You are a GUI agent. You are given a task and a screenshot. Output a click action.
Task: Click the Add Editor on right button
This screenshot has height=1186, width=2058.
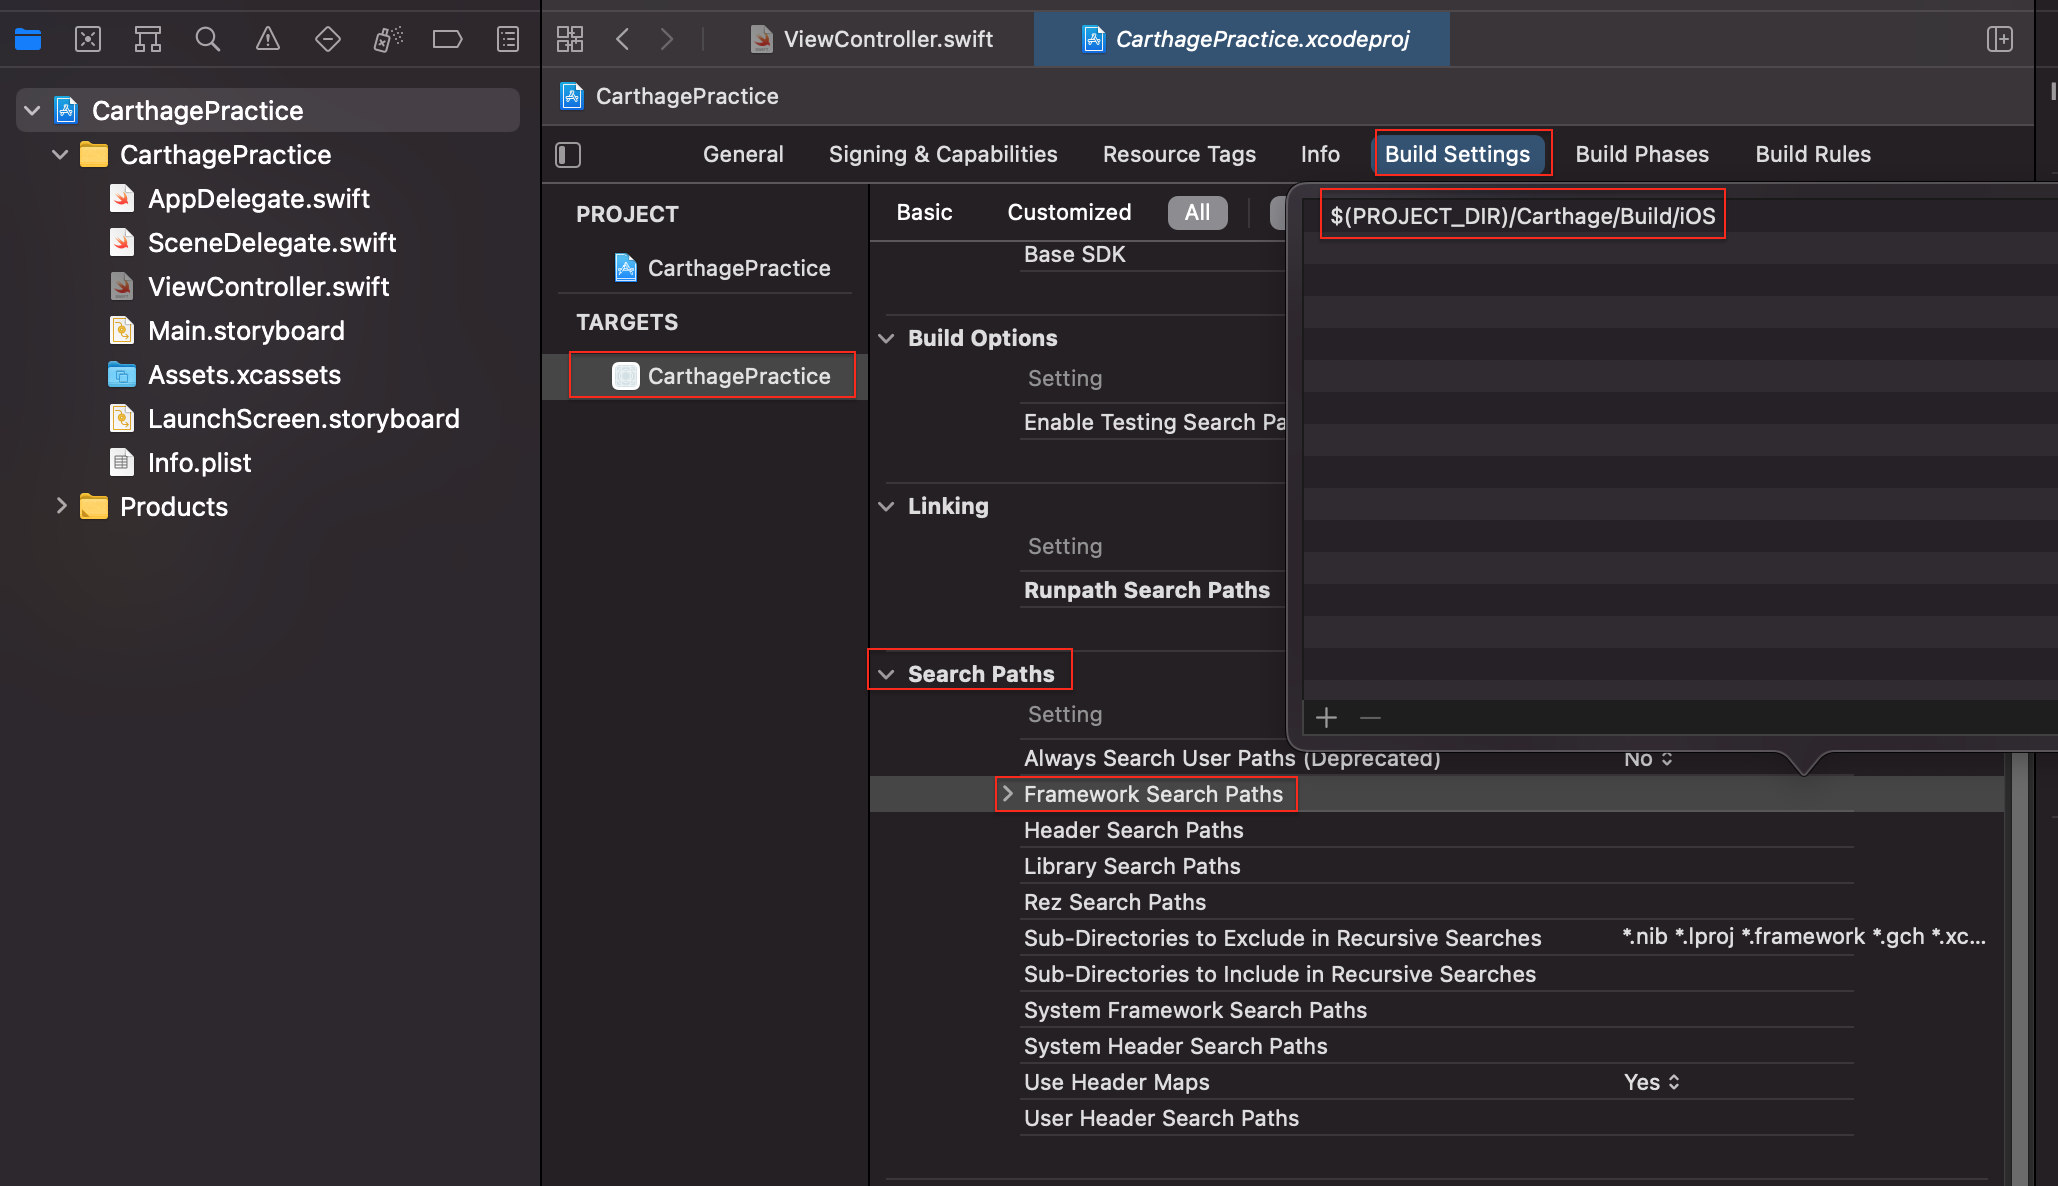point(1999,39)
